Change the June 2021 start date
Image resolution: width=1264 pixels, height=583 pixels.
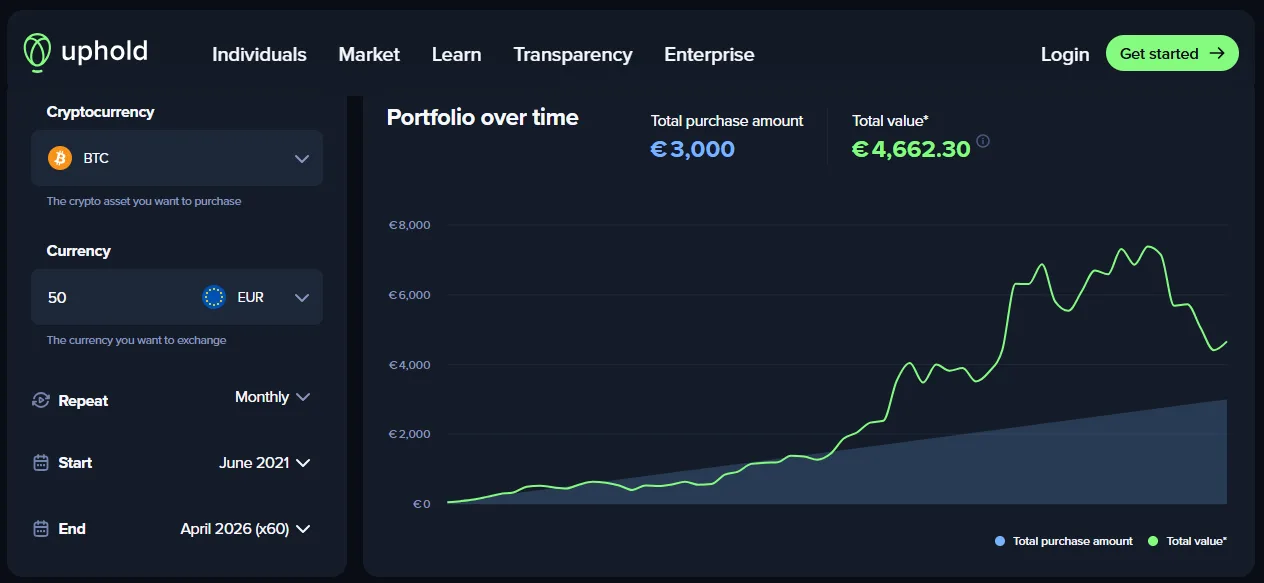[265, 463]
